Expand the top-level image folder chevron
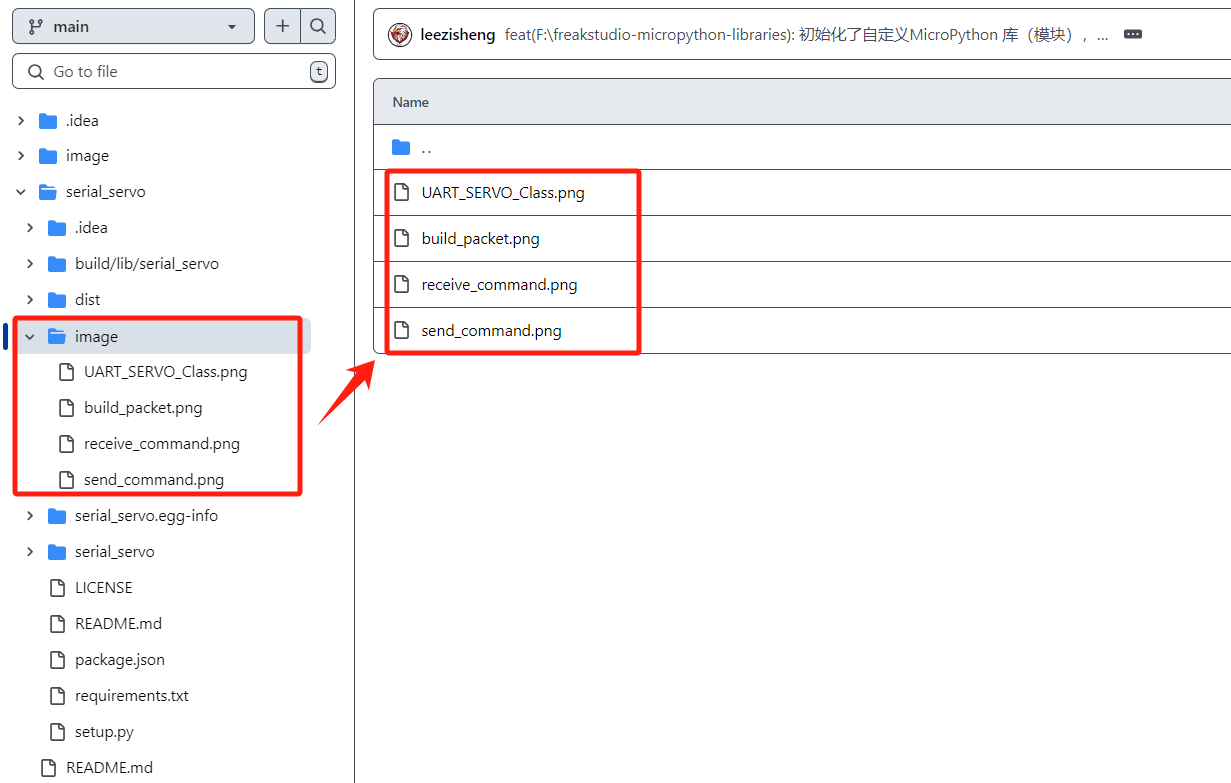Viewport: 1231px width, 783px height. (21, 156)
